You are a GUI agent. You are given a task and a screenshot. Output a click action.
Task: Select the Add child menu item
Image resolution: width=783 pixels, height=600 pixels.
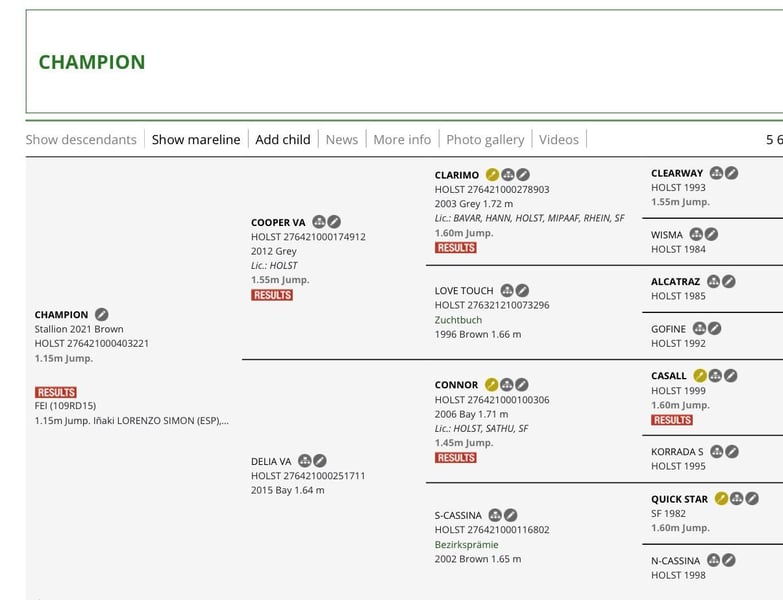(283, 139)
